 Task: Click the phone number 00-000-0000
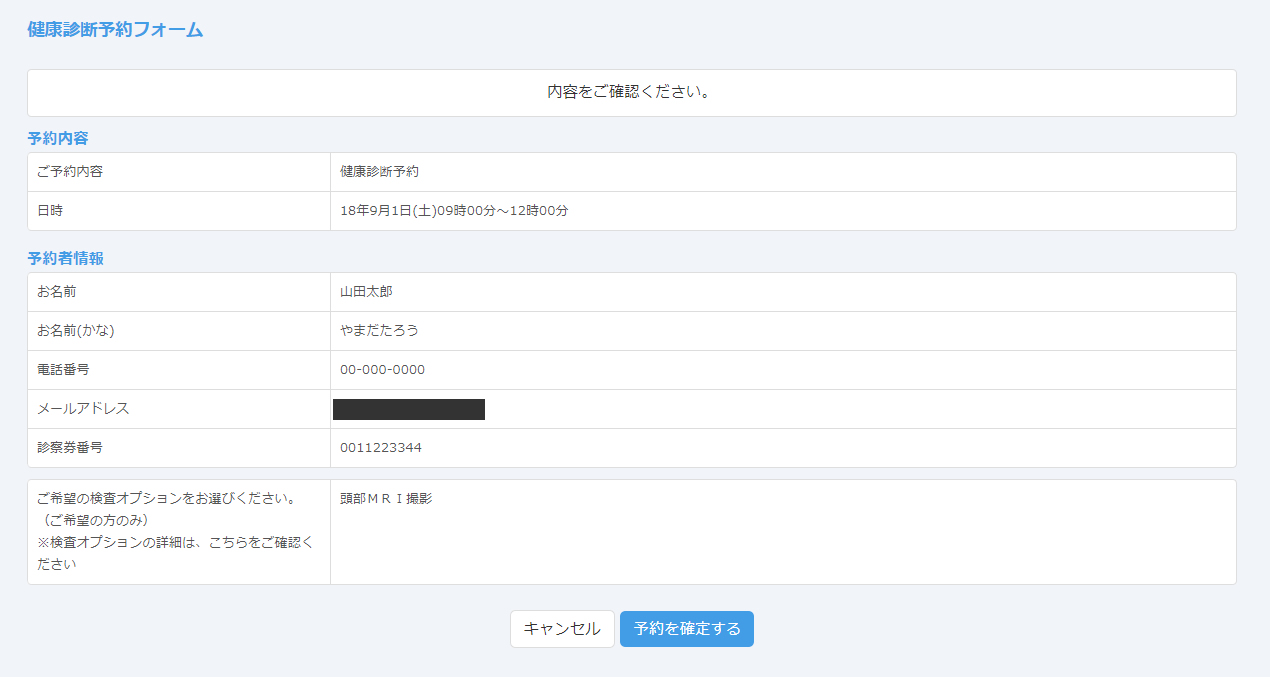tap(382, 370)
